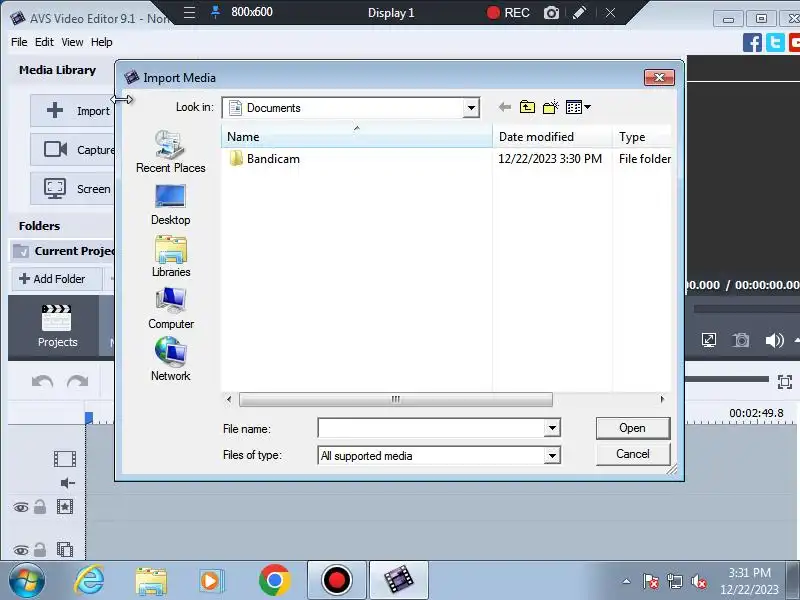Viewport: 800px width, 600px height.
Task: Click the Bandicam screenshot camera icon
Action: (551, 13)
